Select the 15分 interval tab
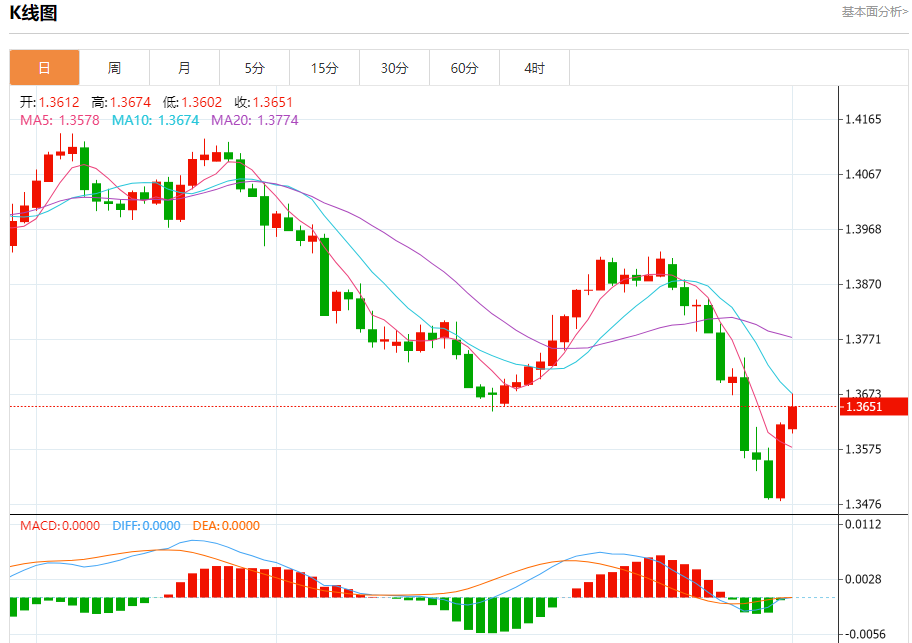The width and height of the screenshot is (912, 643). [x=324, y=68]
